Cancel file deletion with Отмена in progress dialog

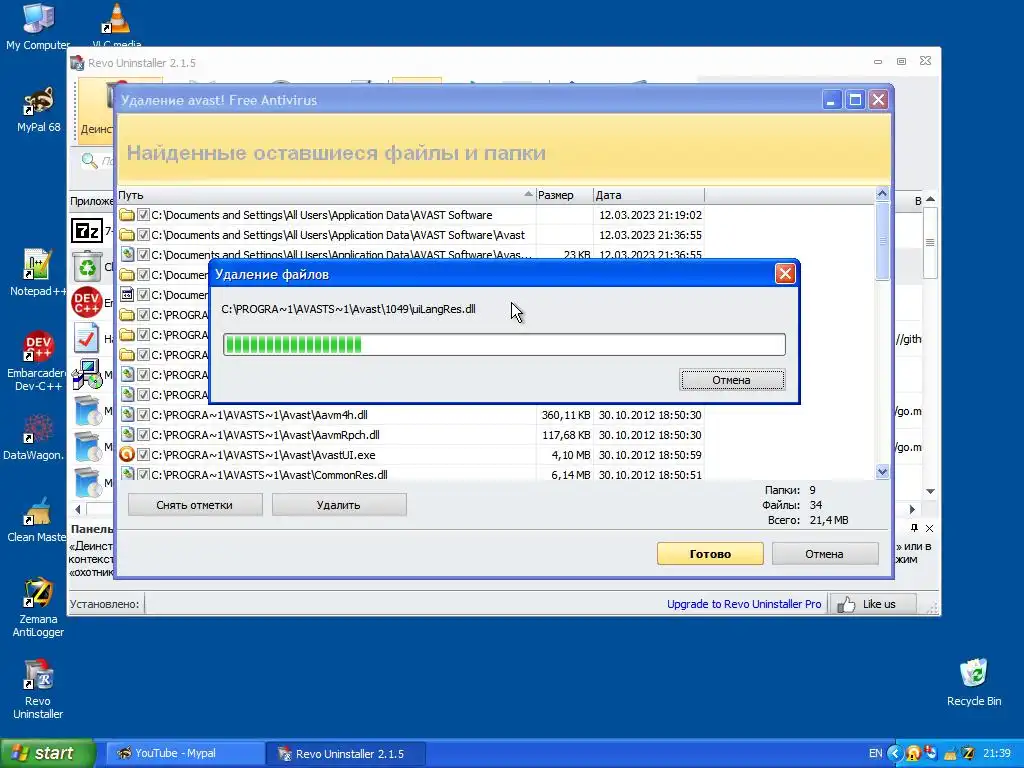pyautogui.click(x=732, y=380)
